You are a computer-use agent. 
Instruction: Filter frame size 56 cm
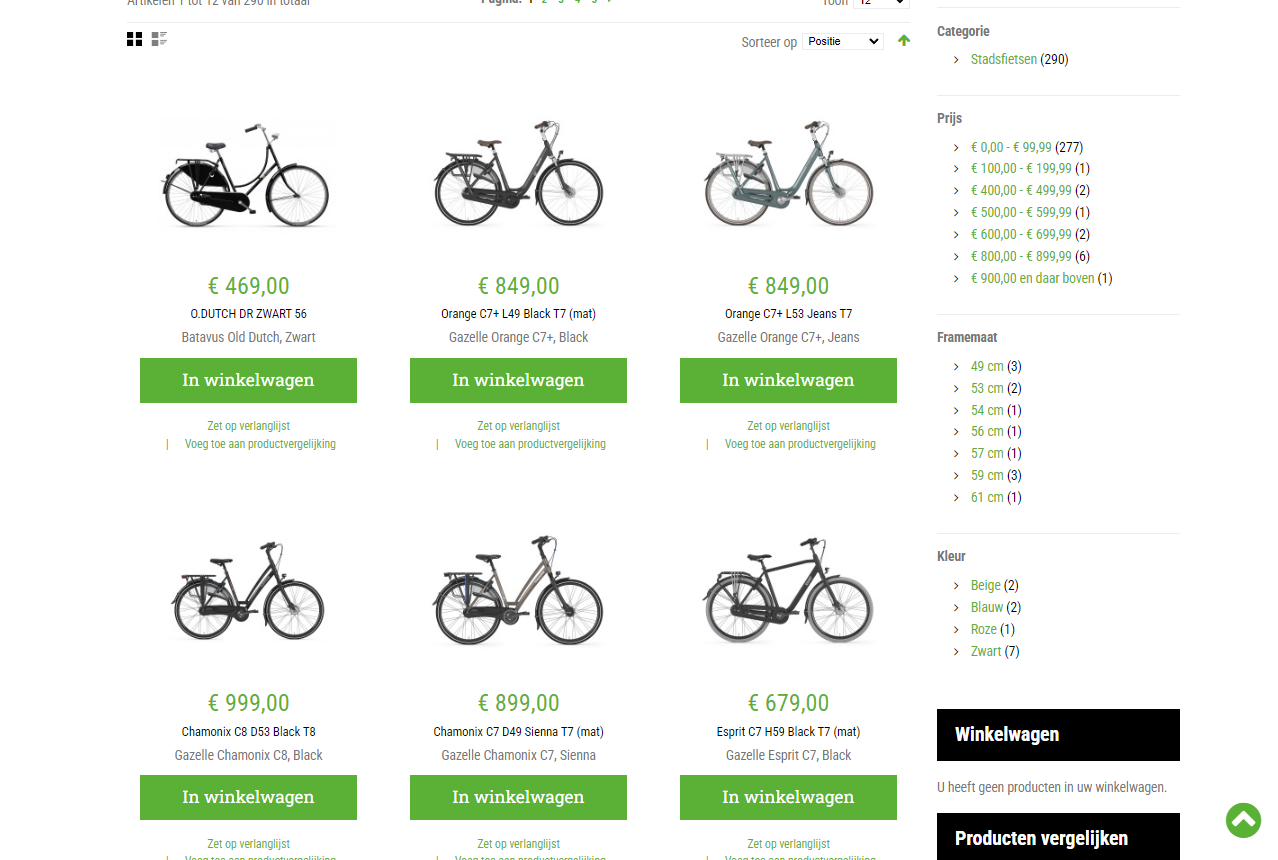tap(987, 432)
